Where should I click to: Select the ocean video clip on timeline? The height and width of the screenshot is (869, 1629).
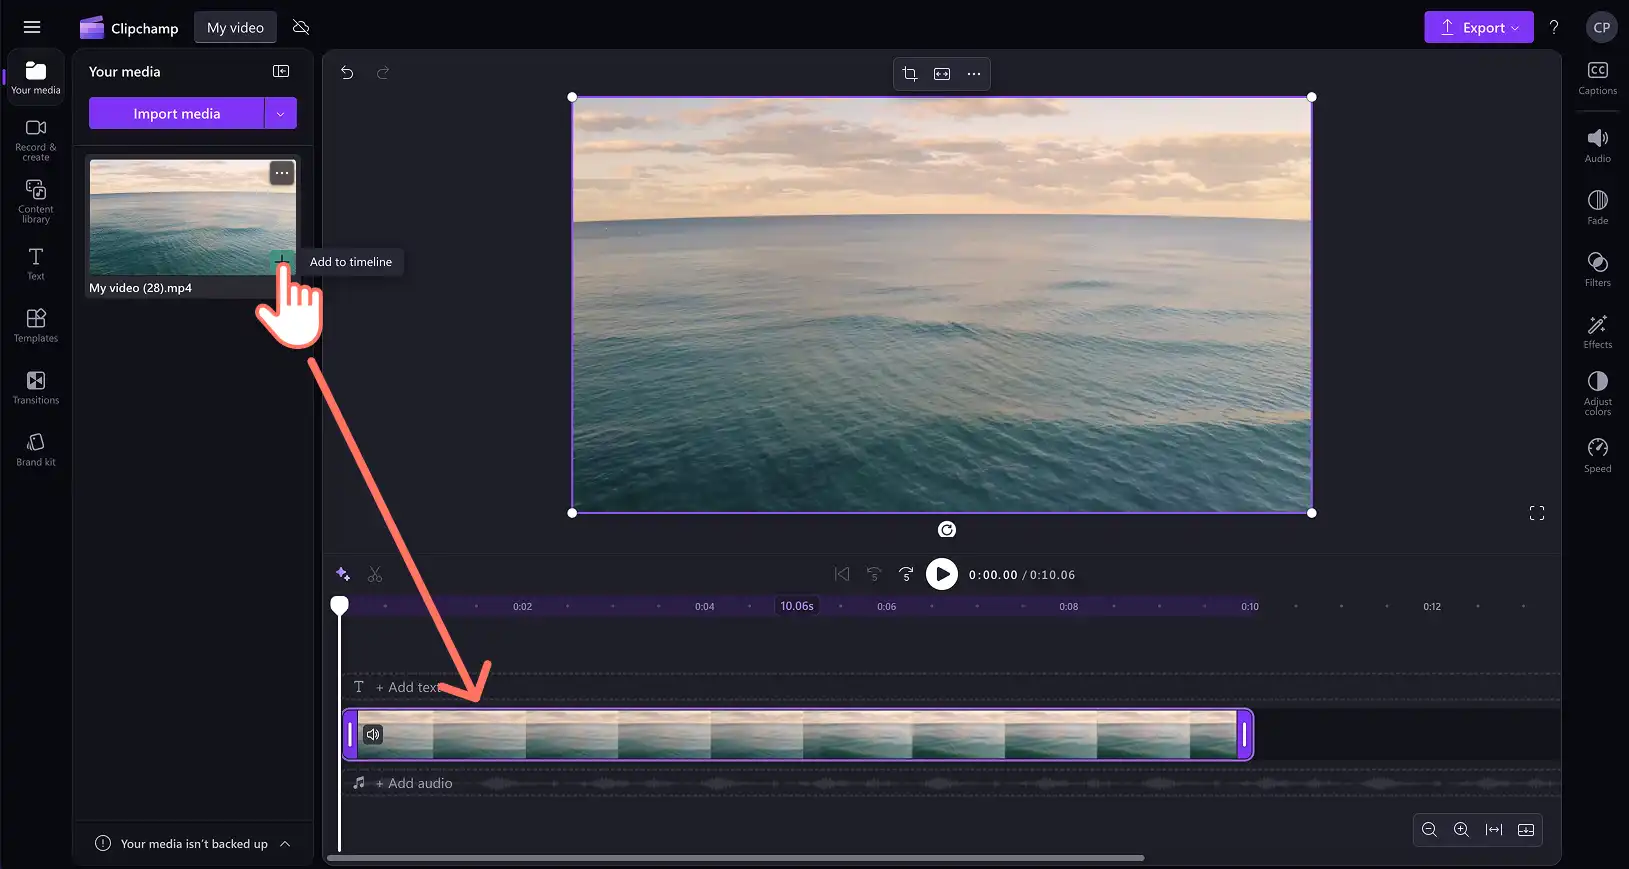tap(797, 735)
